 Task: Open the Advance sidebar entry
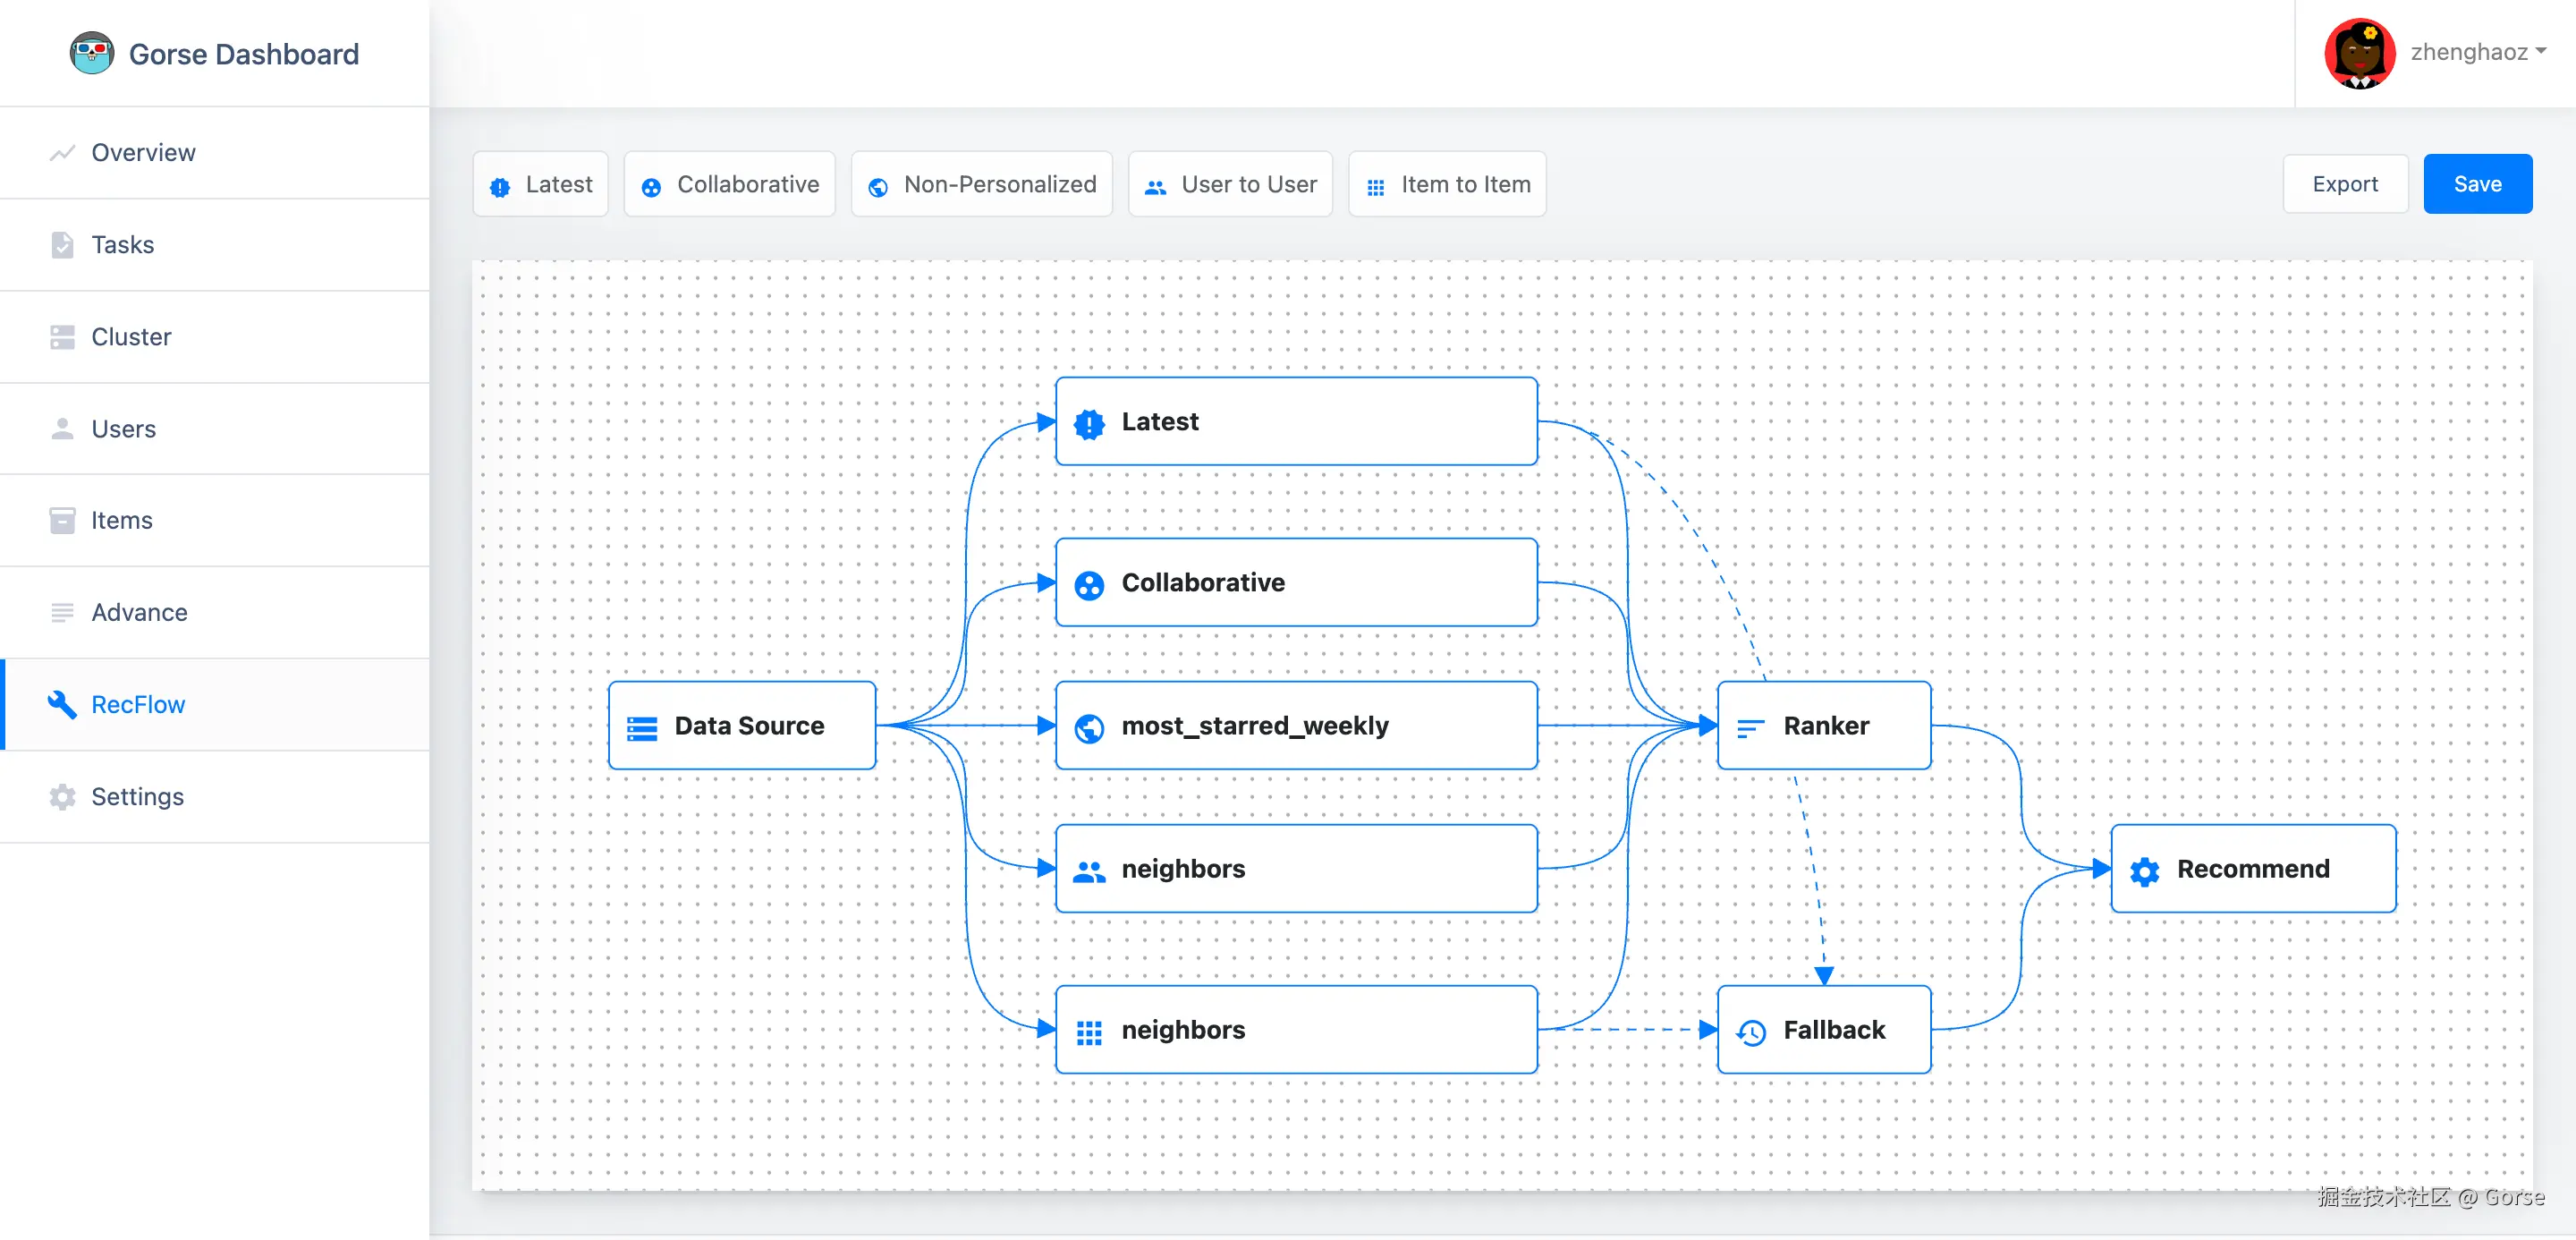point(139,612)
